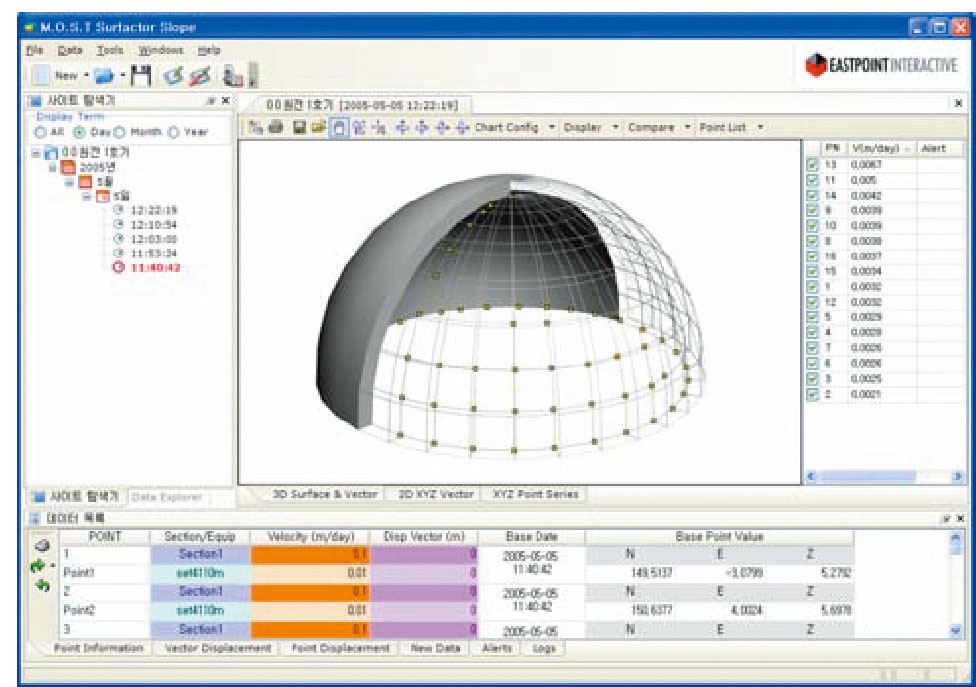This screenshot has width=976, height=687.
Task: Select the Year display term radio button
Action: click(172, 132)
